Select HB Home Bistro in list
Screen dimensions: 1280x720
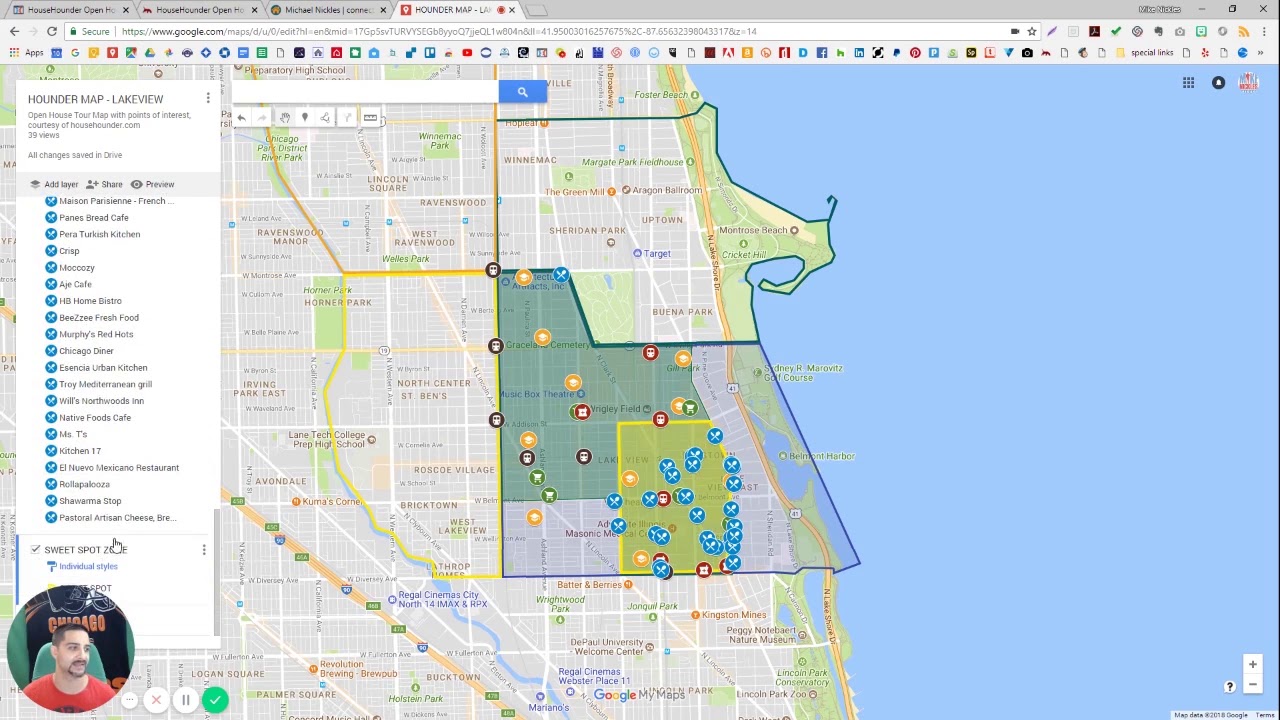[x=90, y=301]
